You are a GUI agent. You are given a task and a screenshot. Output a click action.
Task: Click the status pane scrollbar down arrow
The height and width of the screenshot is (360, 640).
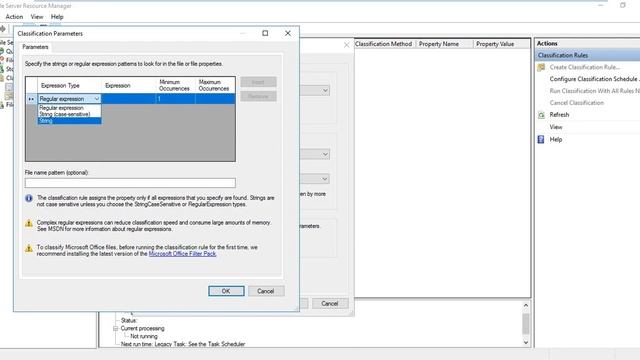click(x=526, y=342)
